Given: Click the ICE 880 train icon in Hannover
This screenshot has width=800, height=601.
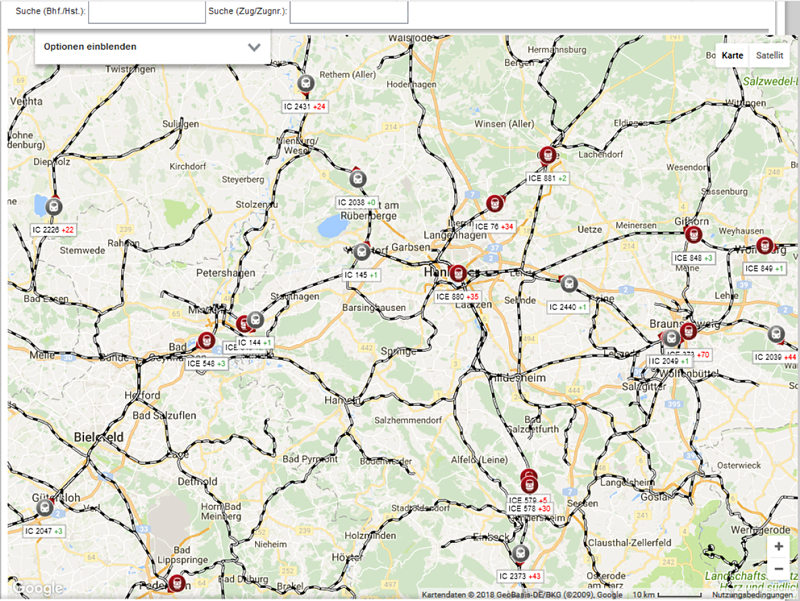Looking at the screenshot, I should pyautogui.click(x=458, y=273).
